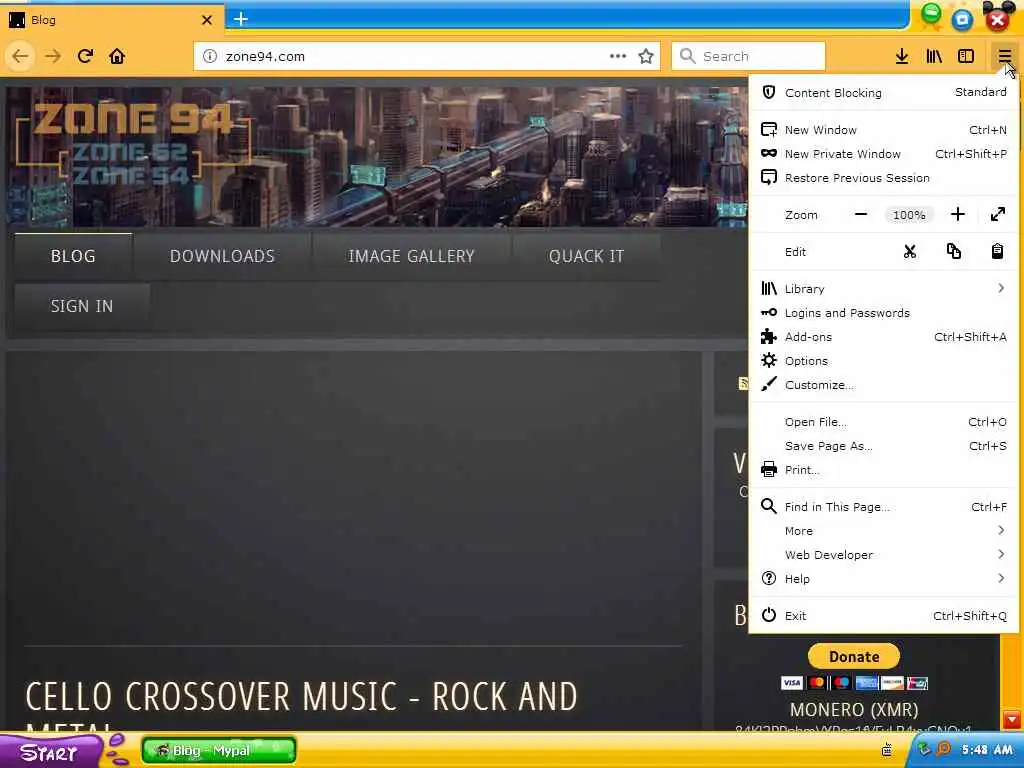Paste using the Edit row clipboard icon
The height and width of the screenshot is (768, 1024).
(997, 251)
